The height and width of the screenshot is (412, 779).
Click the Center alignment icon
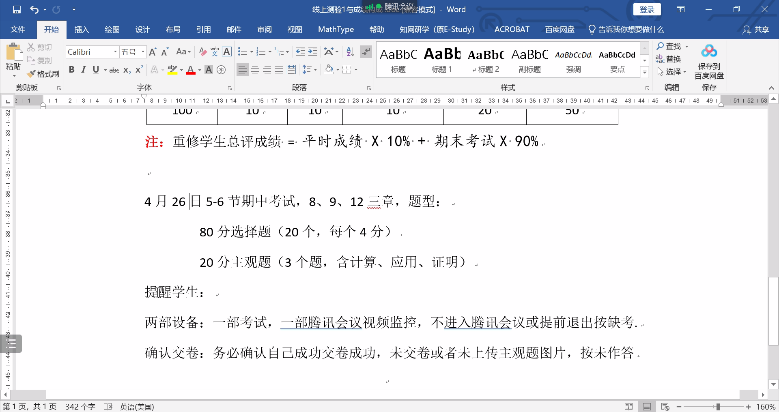[x=258, y=70]
